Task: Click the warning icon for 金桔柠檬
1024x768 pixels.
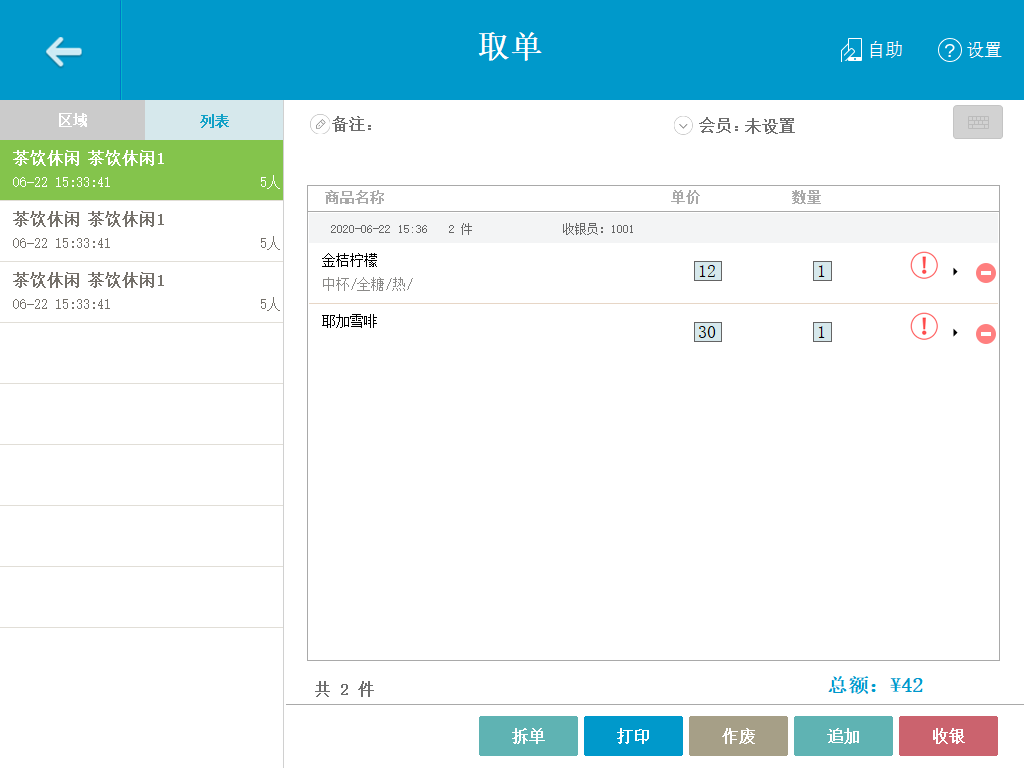Action: [924, 265]
